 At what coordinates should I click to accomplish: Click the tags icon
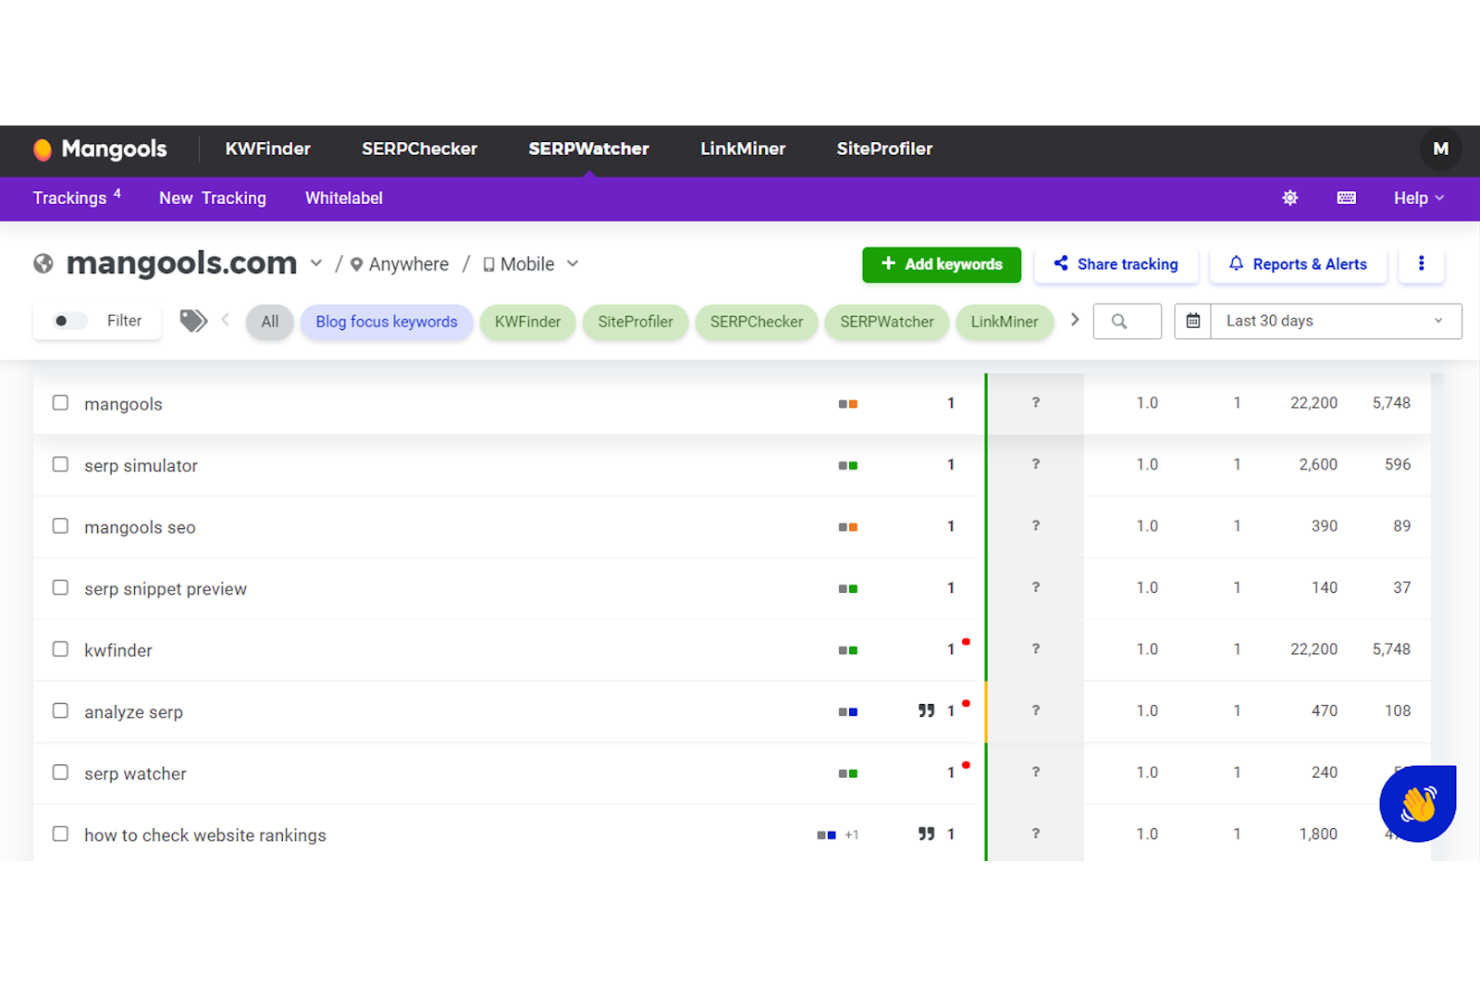pyautogui.click(x=193, y=321)
